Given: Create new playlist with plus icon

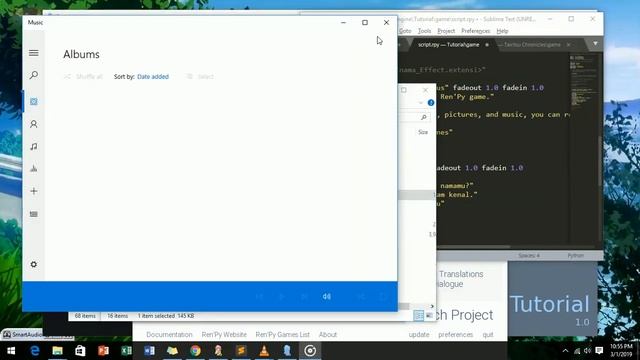Looking at the screenshot, I should 34,191.
